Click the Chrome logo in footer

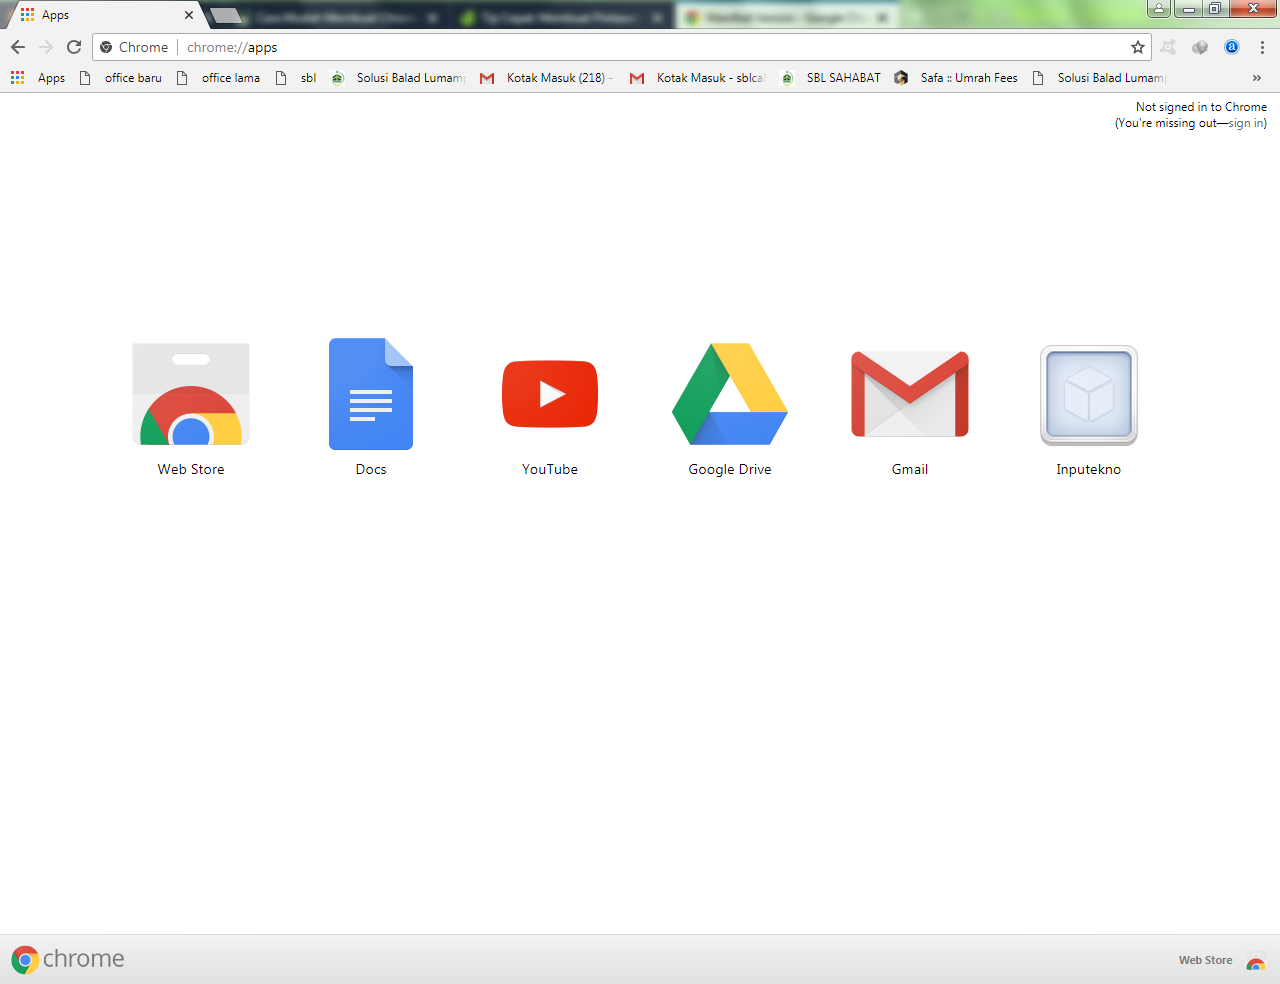tap(68, 959)
